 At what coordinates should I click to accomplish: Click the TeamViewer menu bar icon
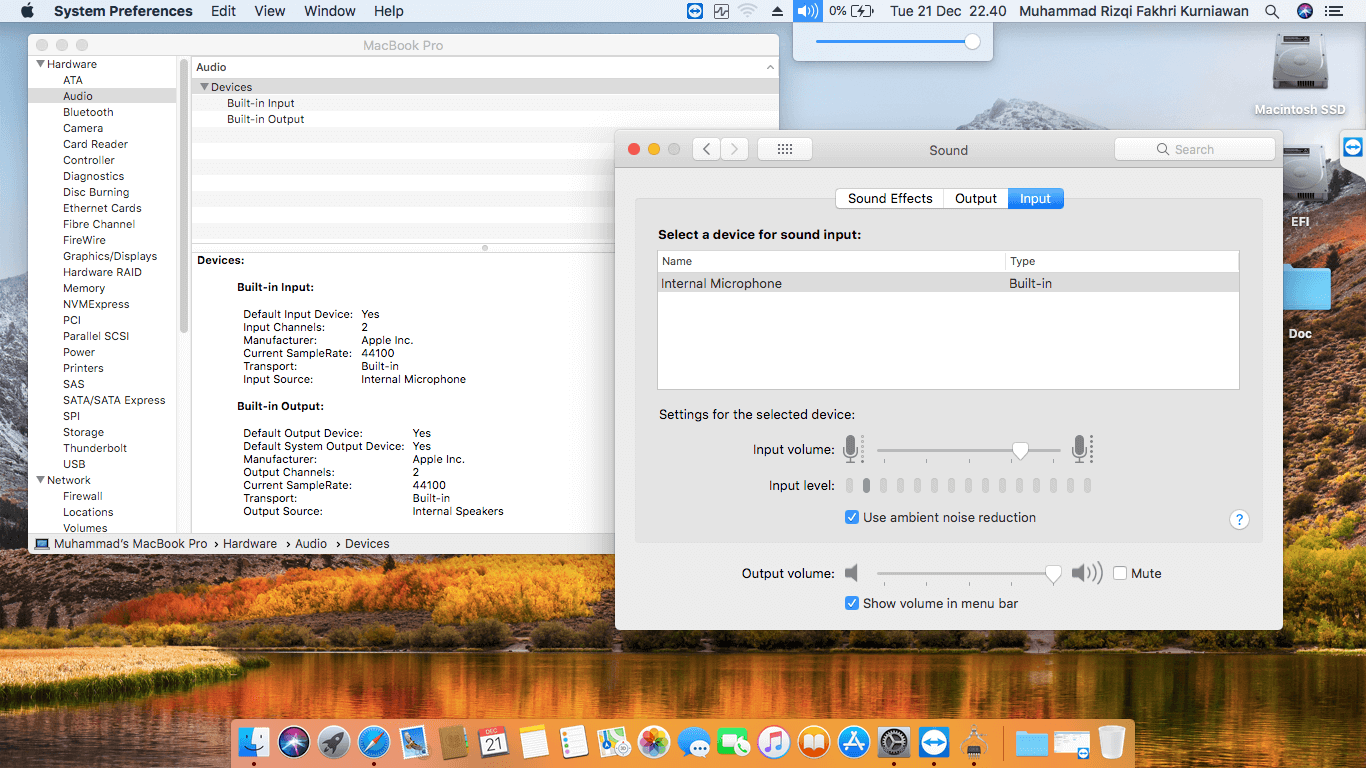coord(695,11)
